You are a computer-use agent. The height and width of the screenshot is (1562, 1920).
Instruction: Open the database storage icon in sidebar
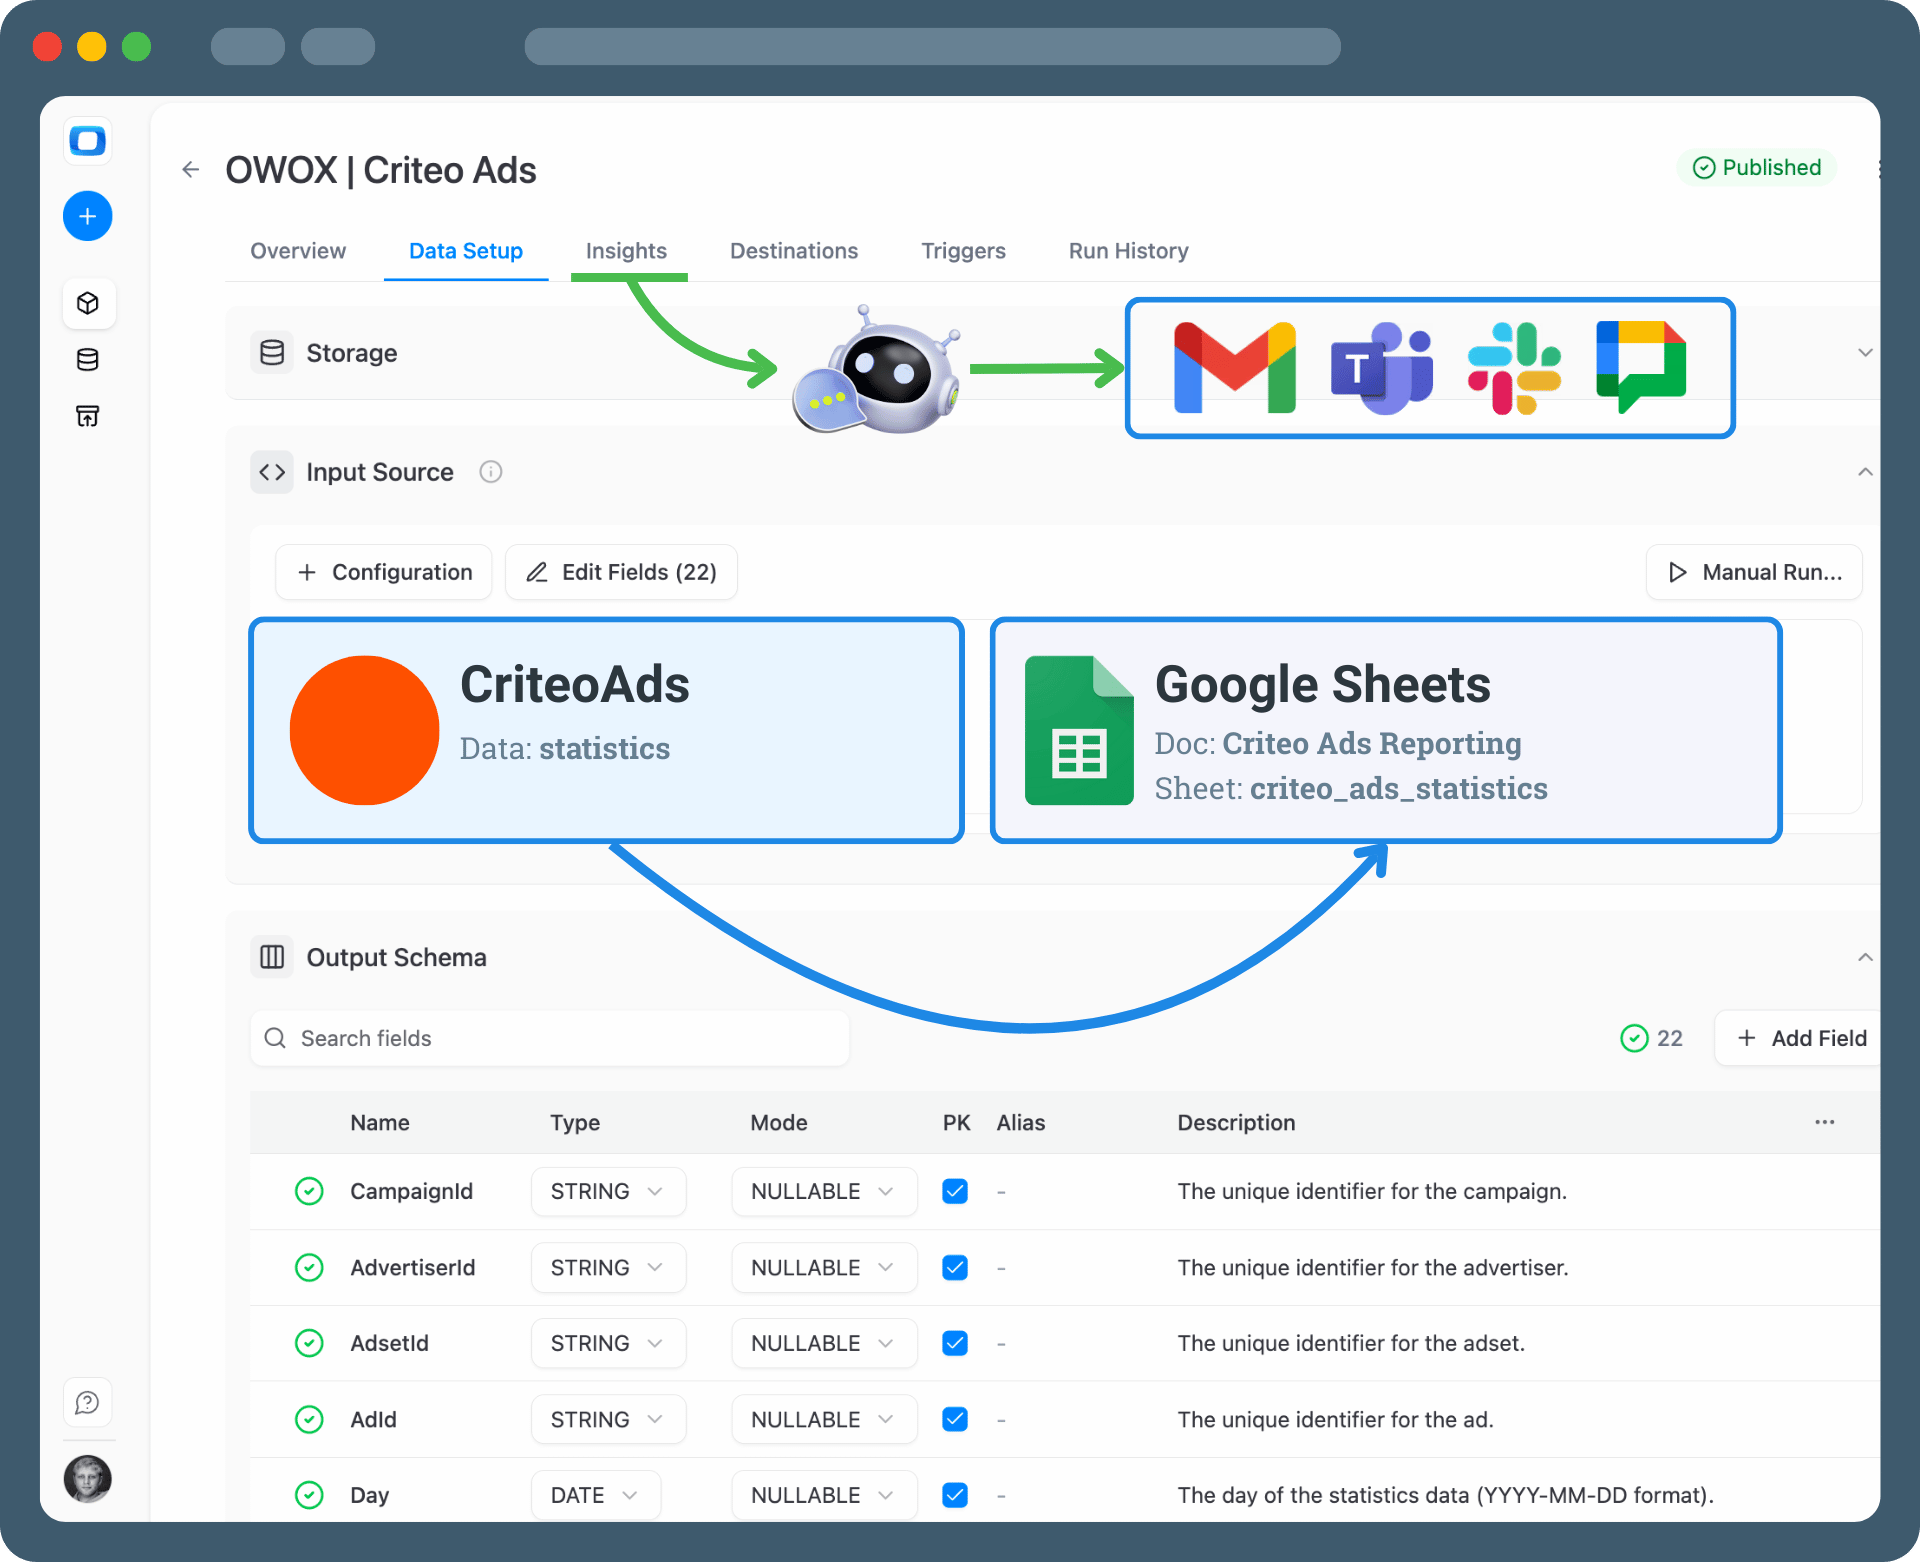[x=88, y=360]
